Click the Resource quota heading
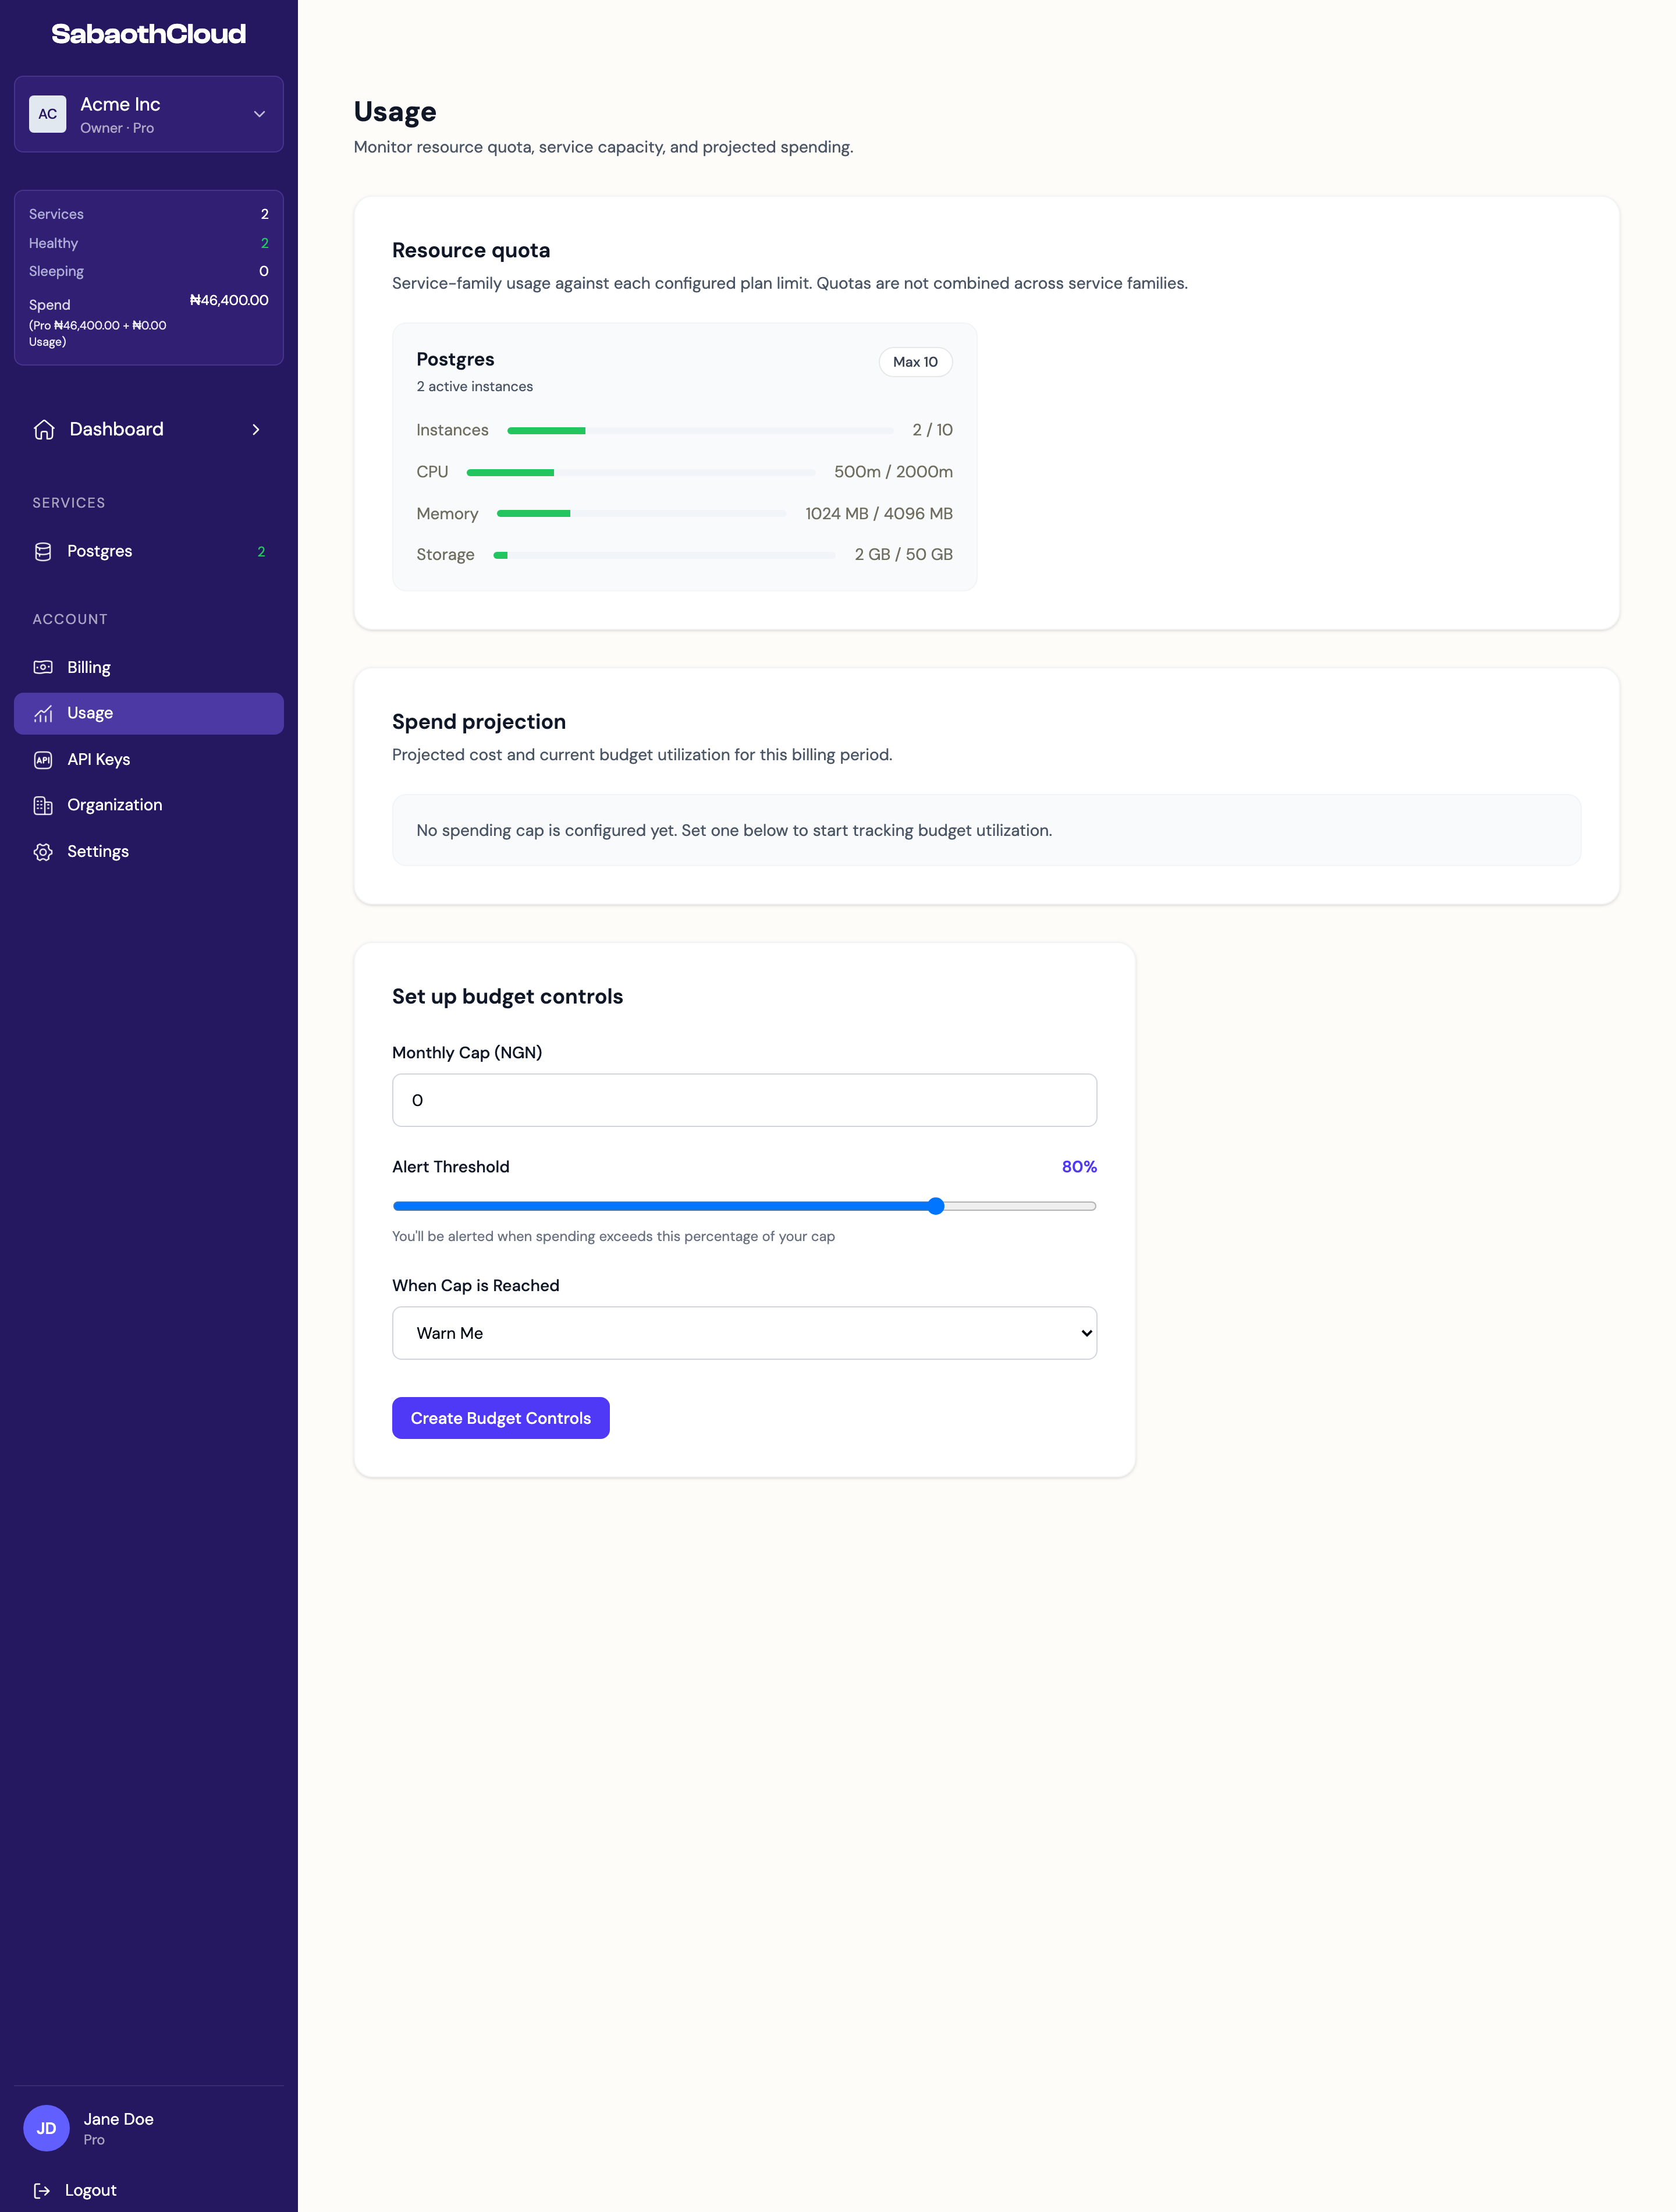The width and height of the screenshot is (1676, 2212). (x=471, y=250)
